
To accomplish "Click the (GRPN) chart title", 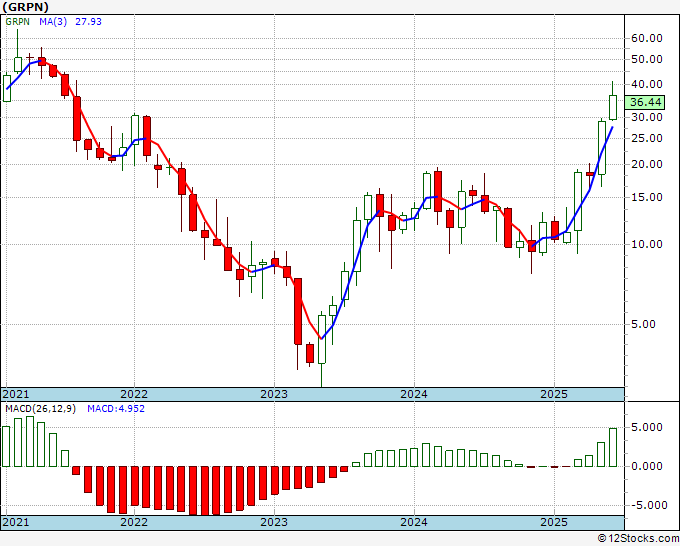I will coord(26,7).
